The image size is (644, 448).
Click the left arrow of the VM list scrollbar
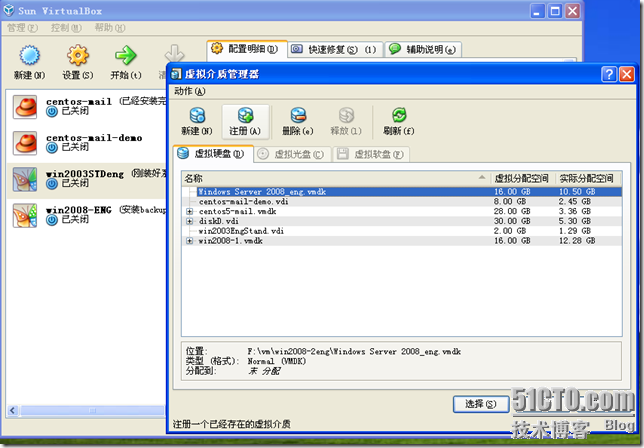(x=12, y=410)
